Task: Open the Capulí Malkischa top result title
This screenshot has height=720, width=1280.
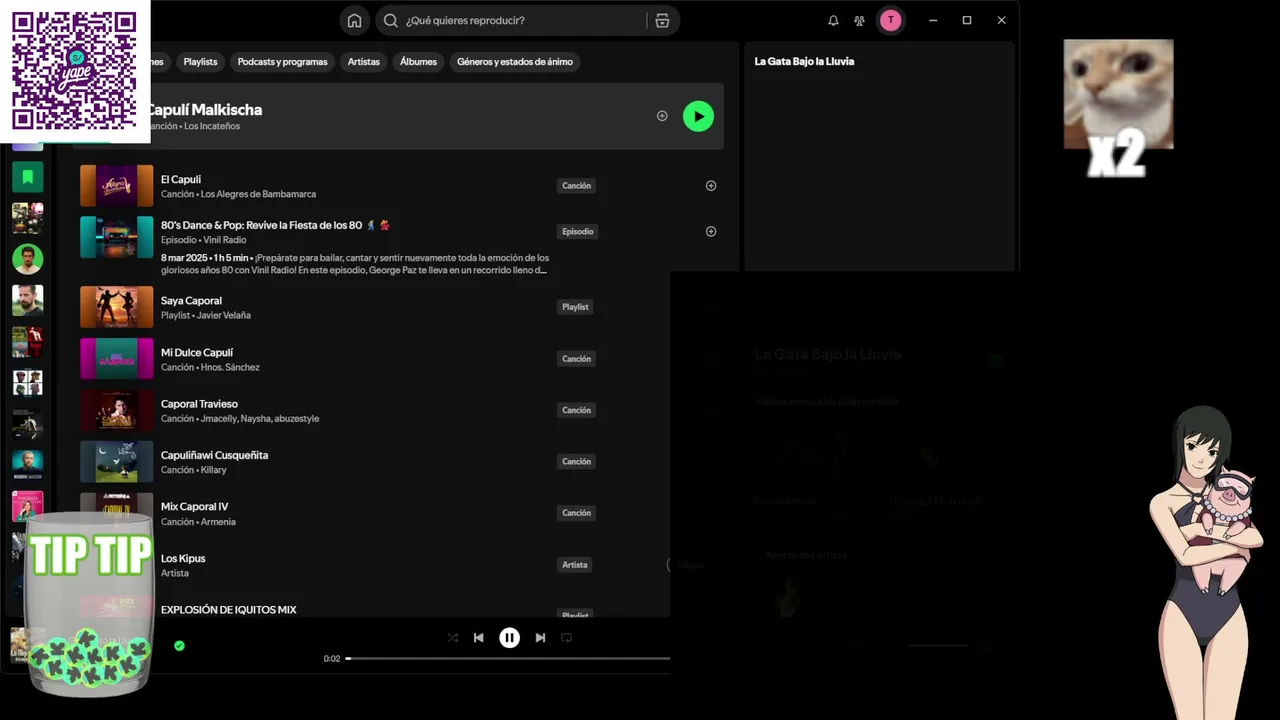Action: [204, 110]
